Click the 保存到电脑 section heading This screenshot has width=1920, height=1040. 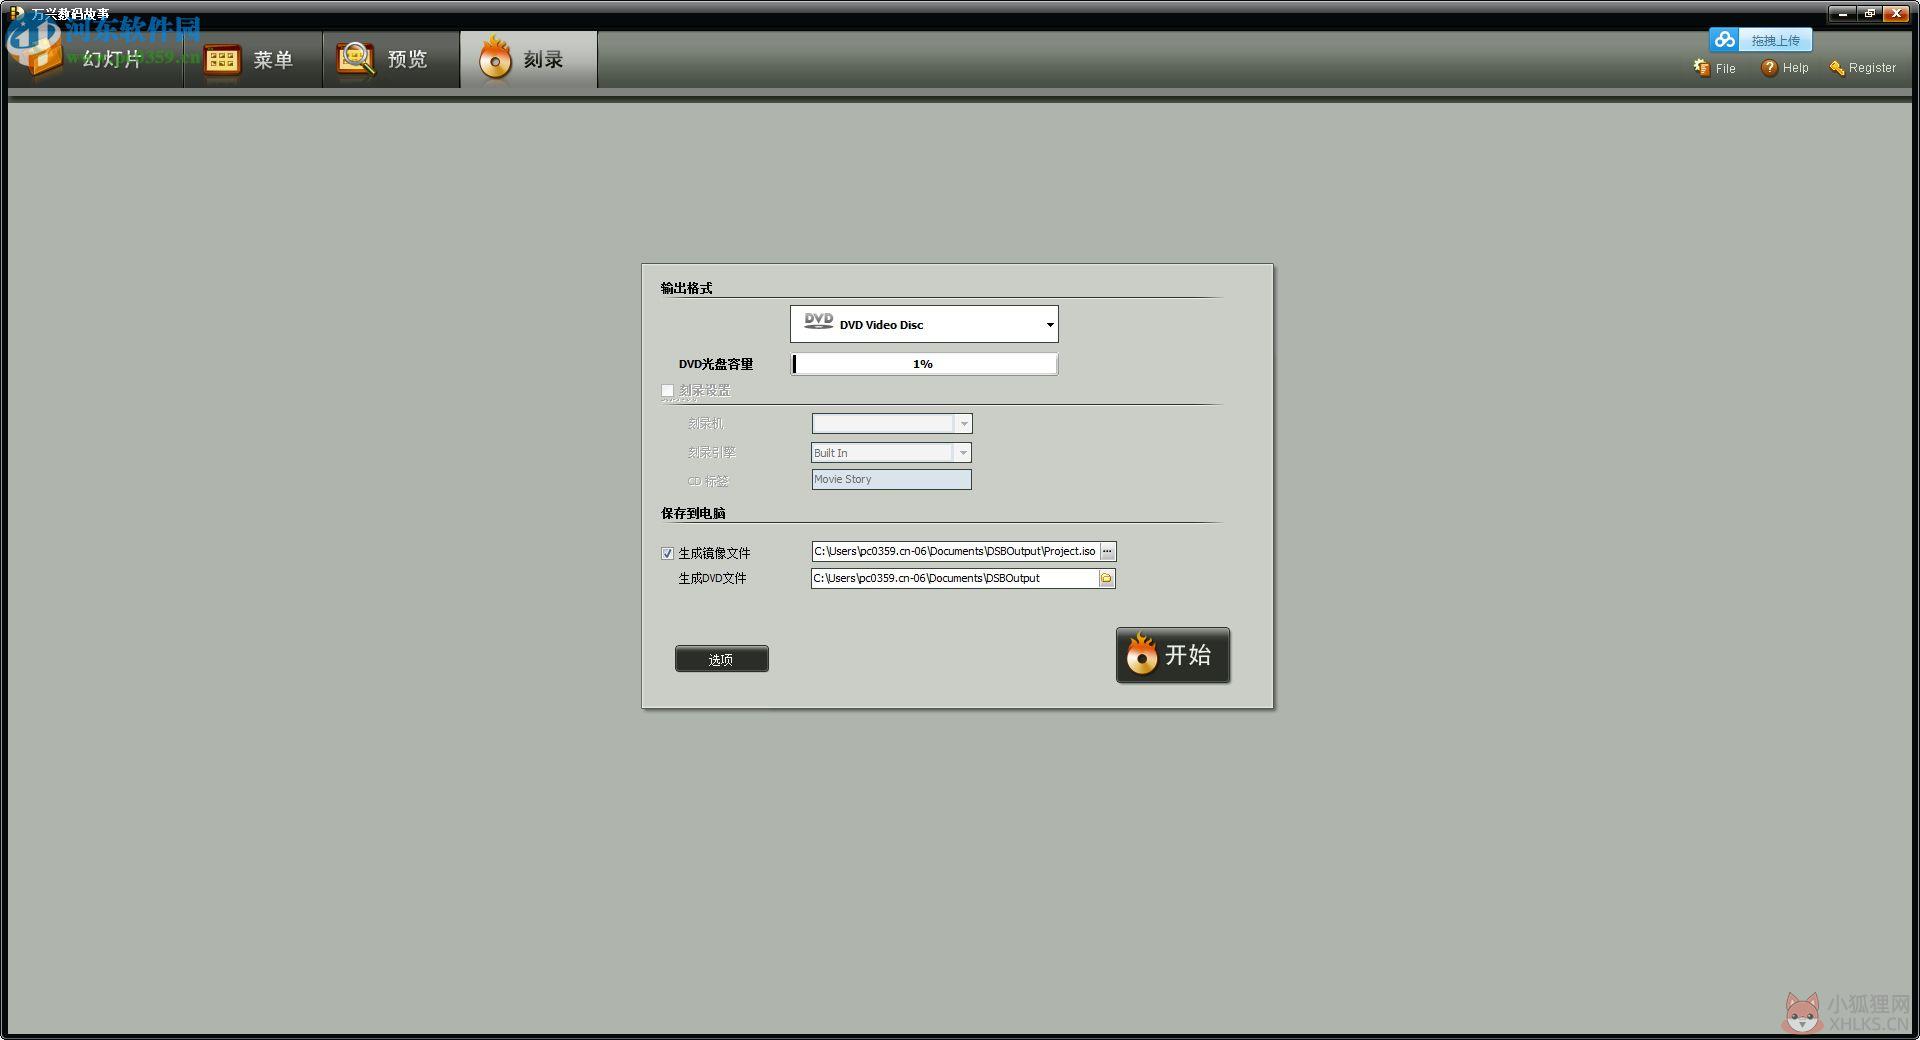tap(693, 513)
